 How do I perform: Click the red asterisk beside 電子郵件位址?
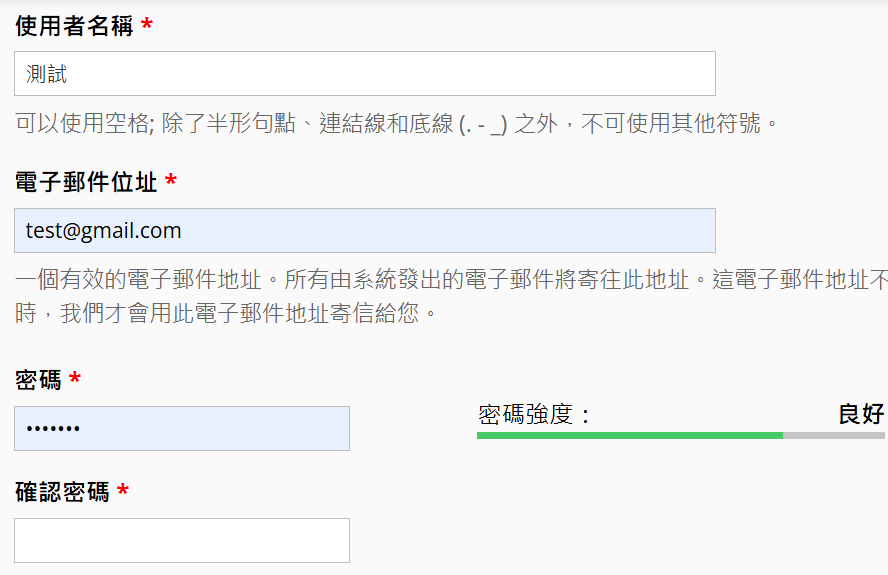click(x=171, y=183)
